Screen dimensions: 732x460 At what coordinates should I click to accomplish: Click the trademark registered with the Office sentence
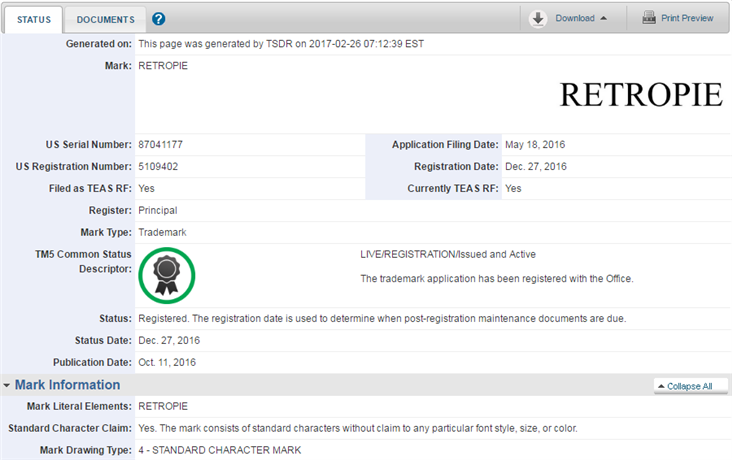[x=497, y=279]
